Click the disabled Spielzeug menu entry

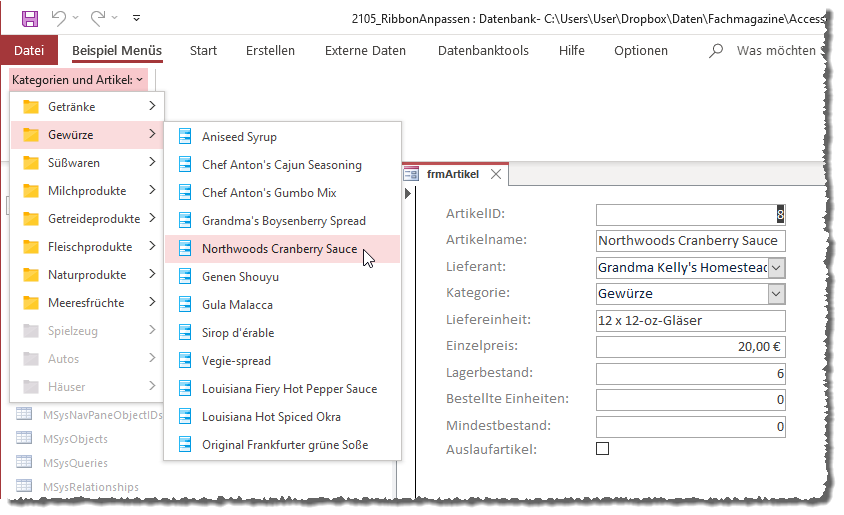pyautogui.click(x=87, y=330)
